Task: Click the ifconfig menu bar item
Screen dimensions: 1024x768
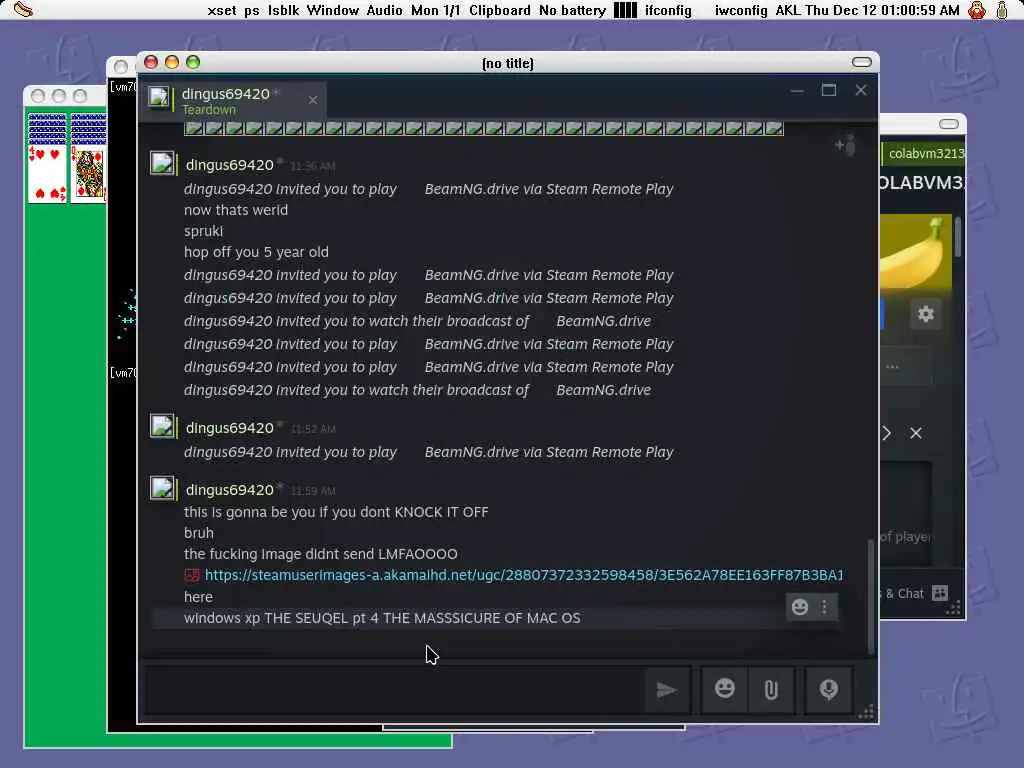Action: 668,10
